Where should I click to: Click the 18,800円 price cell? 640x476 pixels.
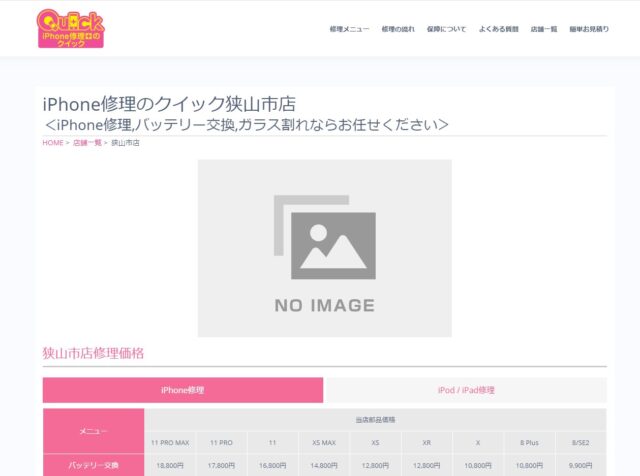(170, 465)
